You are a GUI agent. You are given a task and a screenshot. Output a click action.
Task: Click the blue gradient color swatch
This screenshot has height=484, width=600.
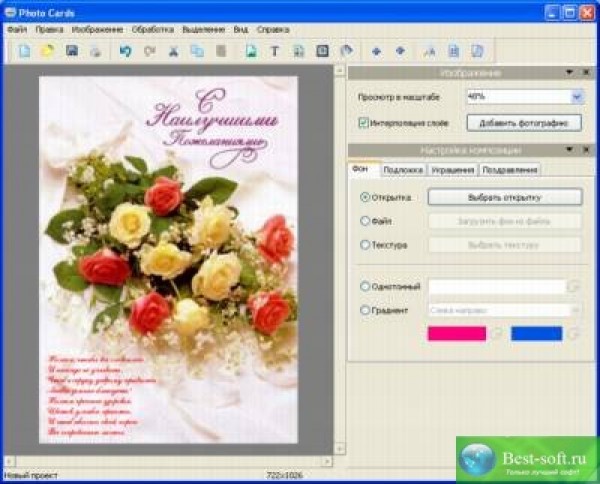point(536,333)
